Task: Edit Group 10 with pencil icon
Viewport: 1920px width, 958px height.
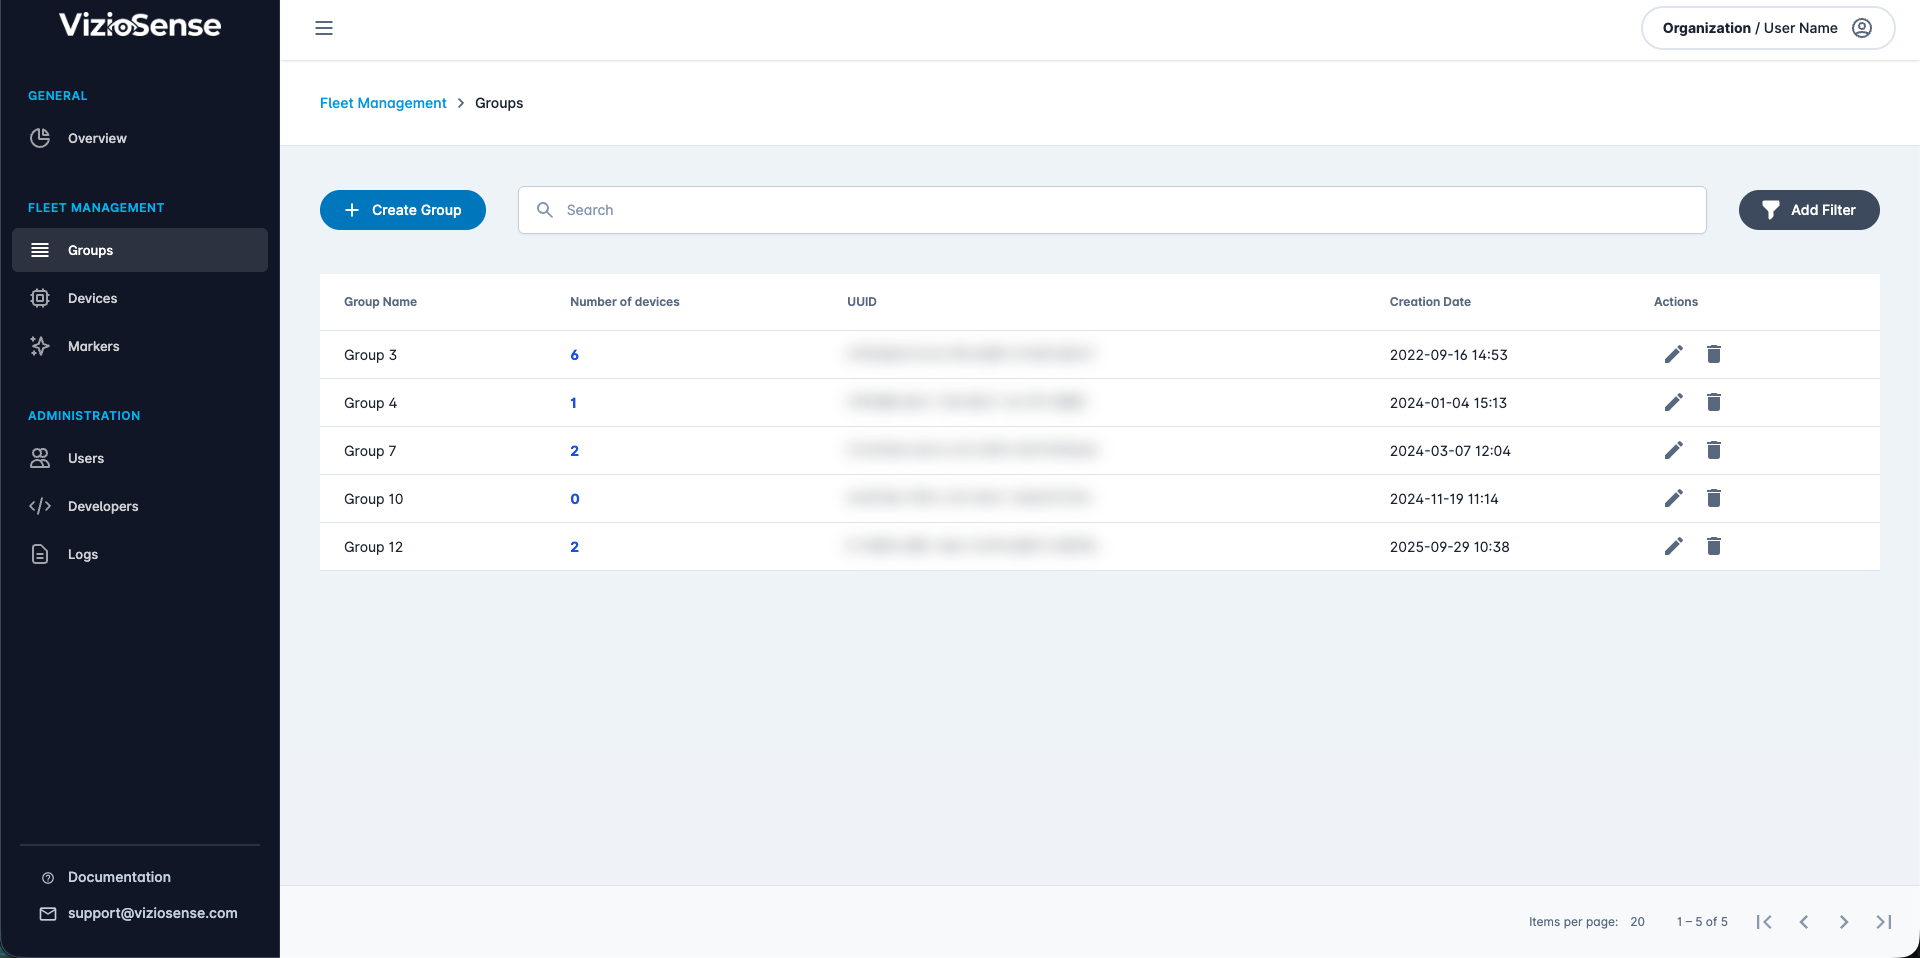Action: click(1674, 498)
